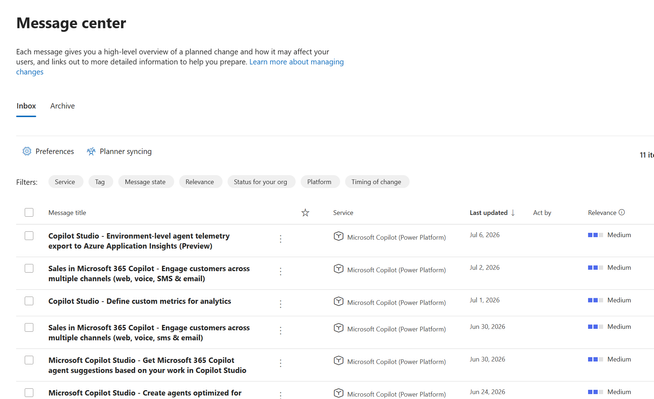Click relevance bars for Jul 6, 2026 row
Image resolution: width=654 pixels, height=399 pixels.
(x=595, y=235)
